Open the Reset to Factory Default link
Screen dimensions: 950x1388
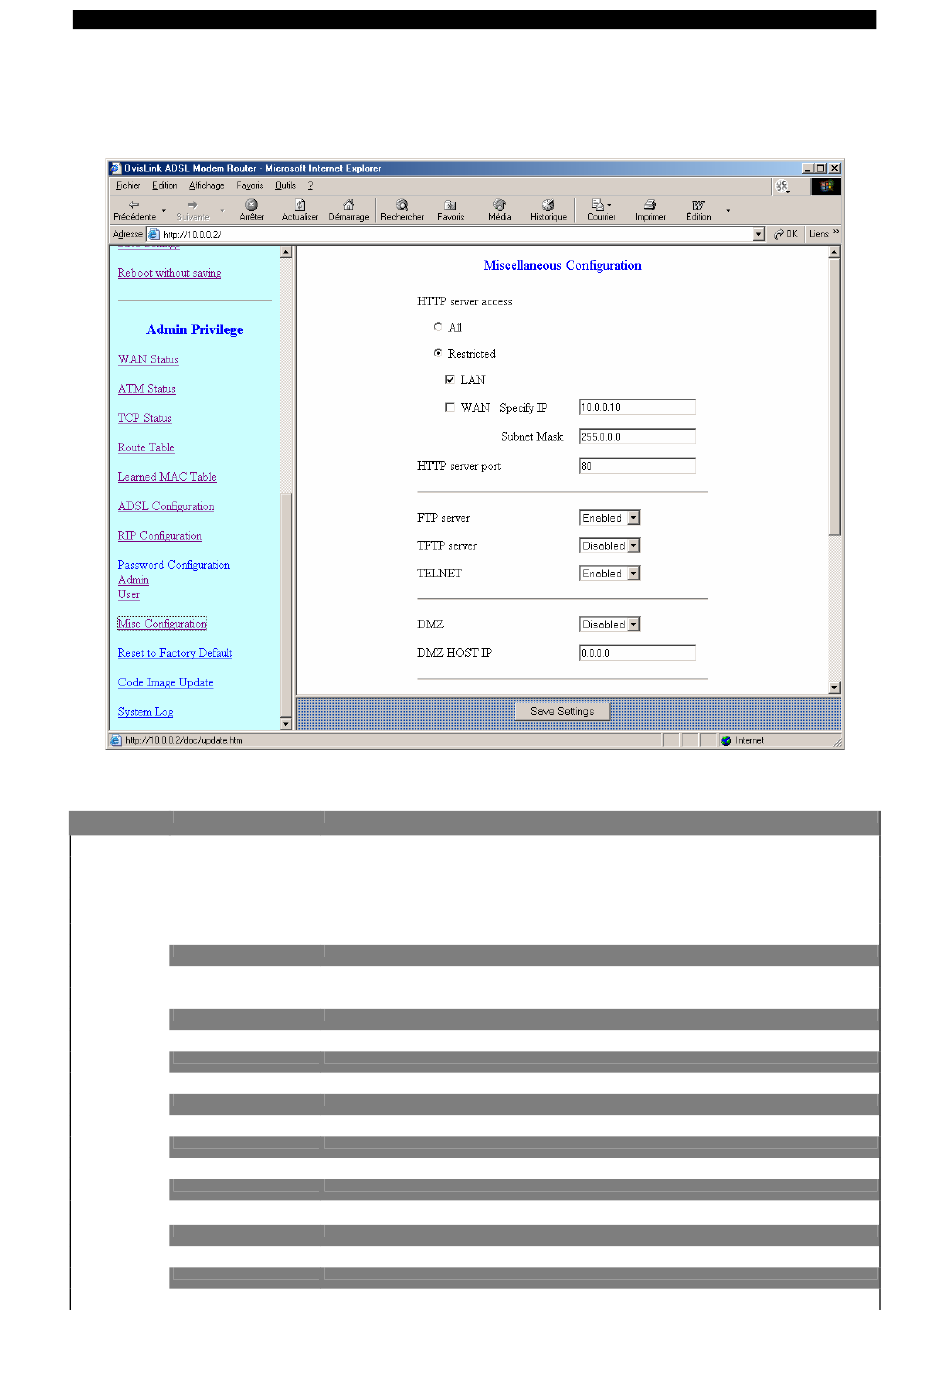[175, 653]
